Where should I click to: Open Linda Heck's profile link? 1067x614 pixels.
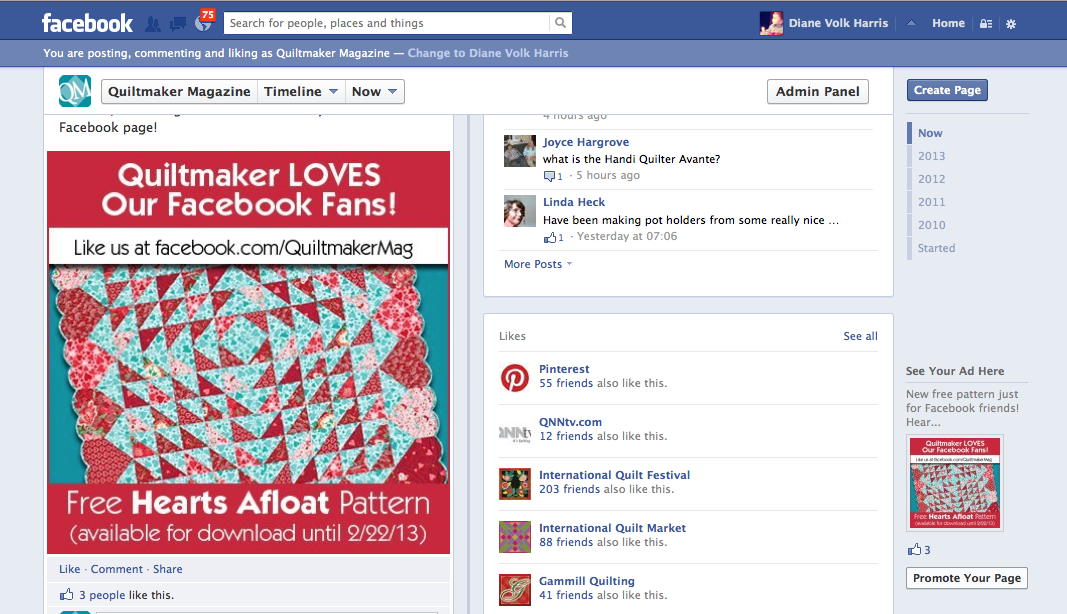pos(574,202)
